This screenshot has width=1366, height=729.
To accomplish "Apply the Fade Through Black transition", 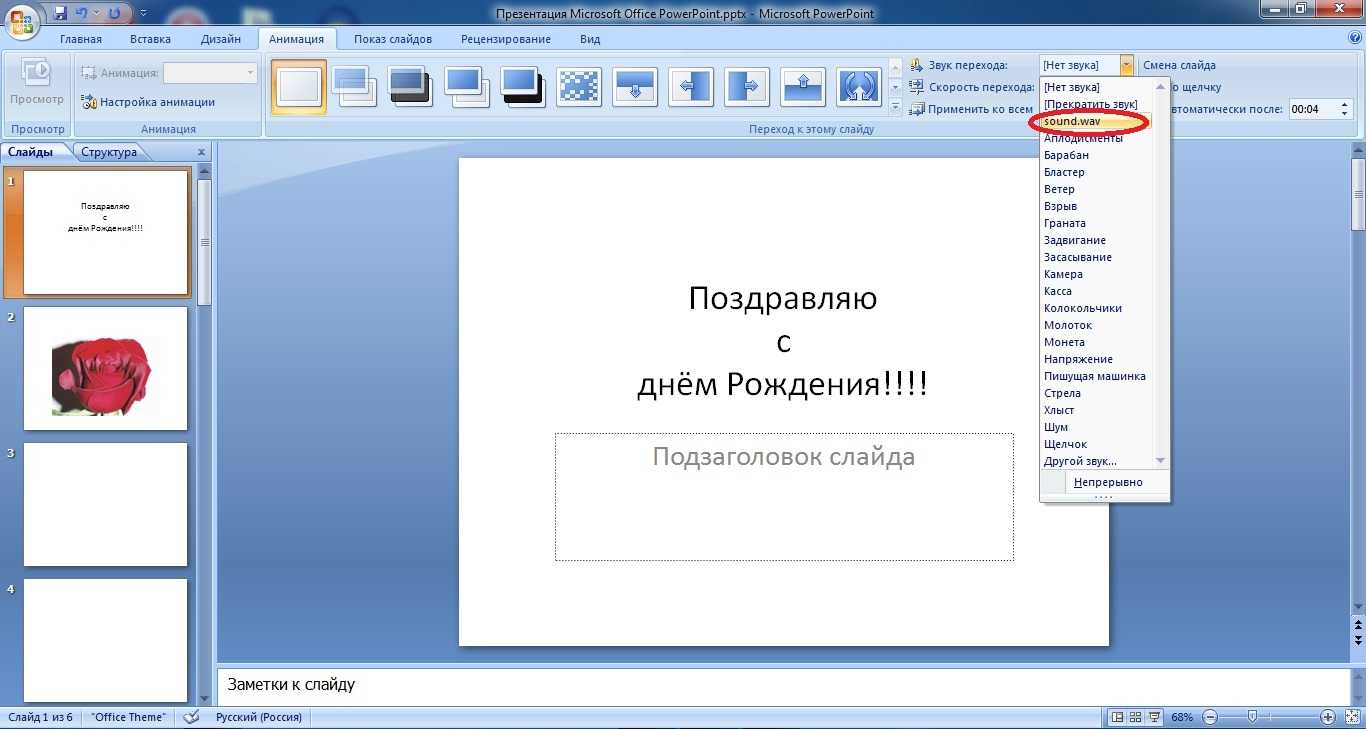I will tap(409, 87).
